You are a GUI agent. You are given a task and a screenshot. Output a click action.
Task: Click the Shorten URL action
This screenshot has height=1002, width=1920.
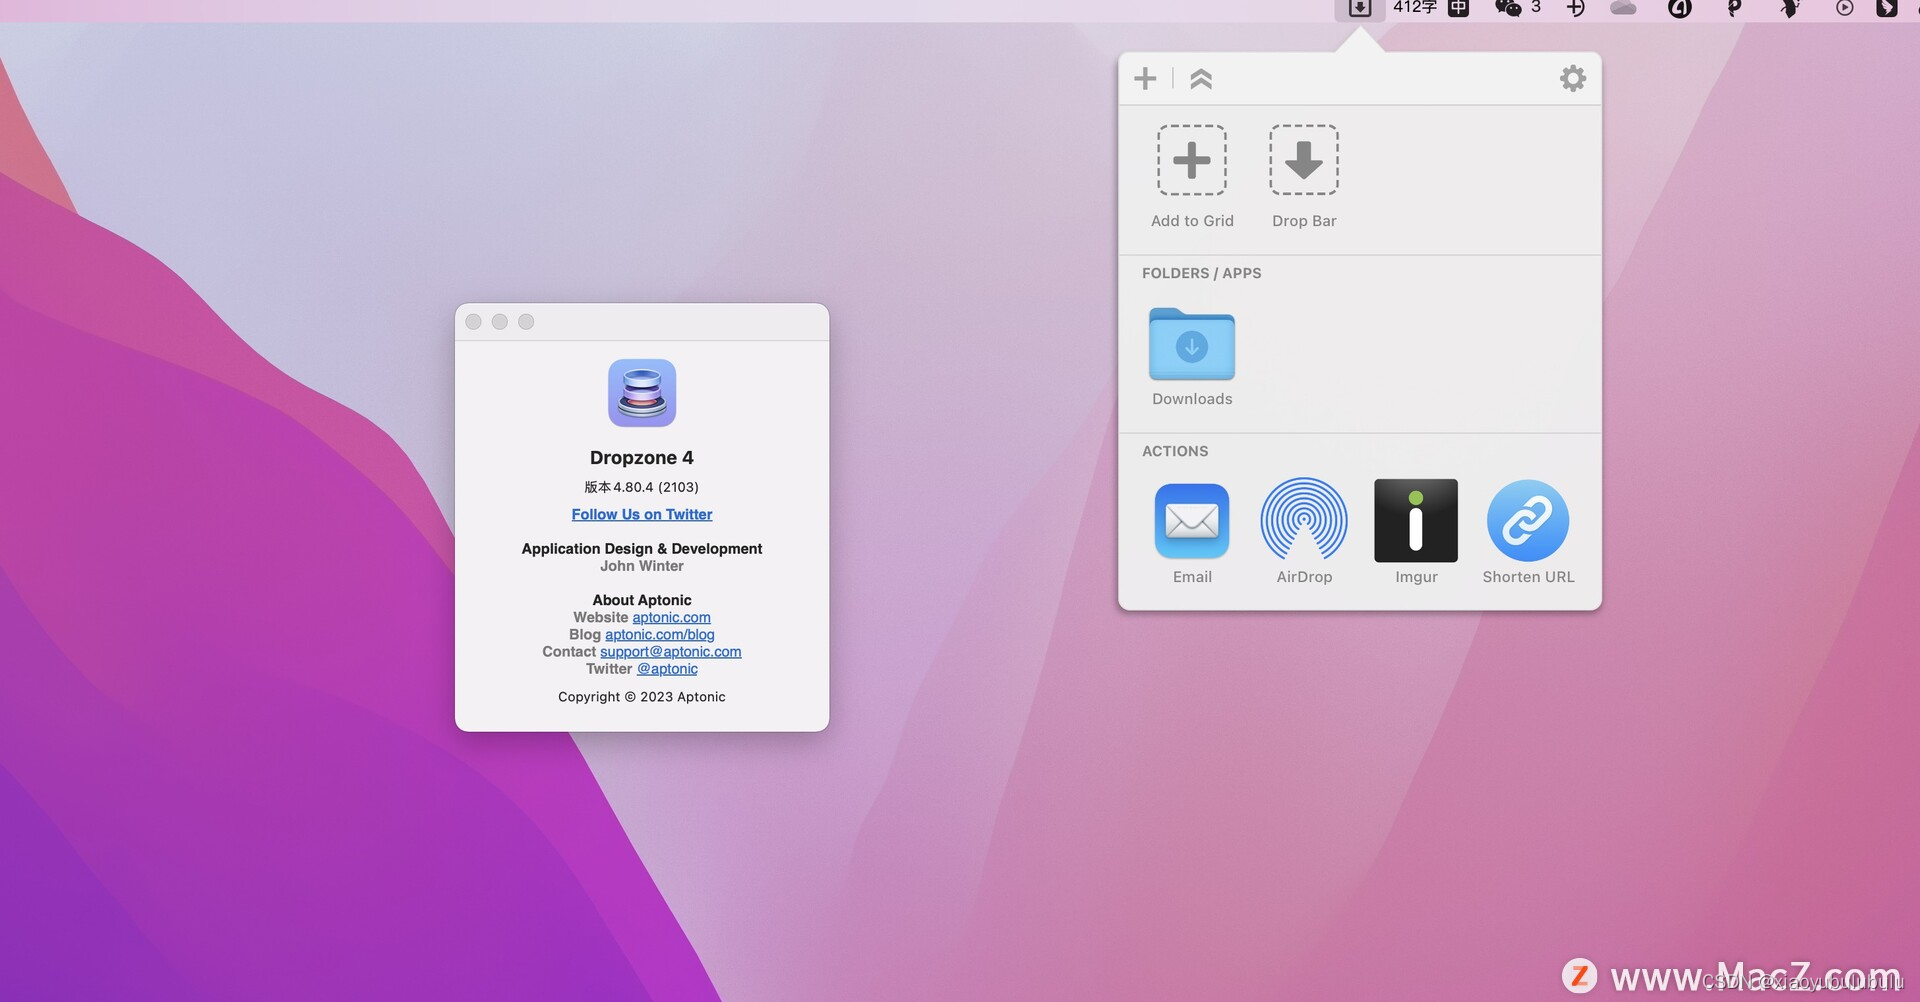1528,532
